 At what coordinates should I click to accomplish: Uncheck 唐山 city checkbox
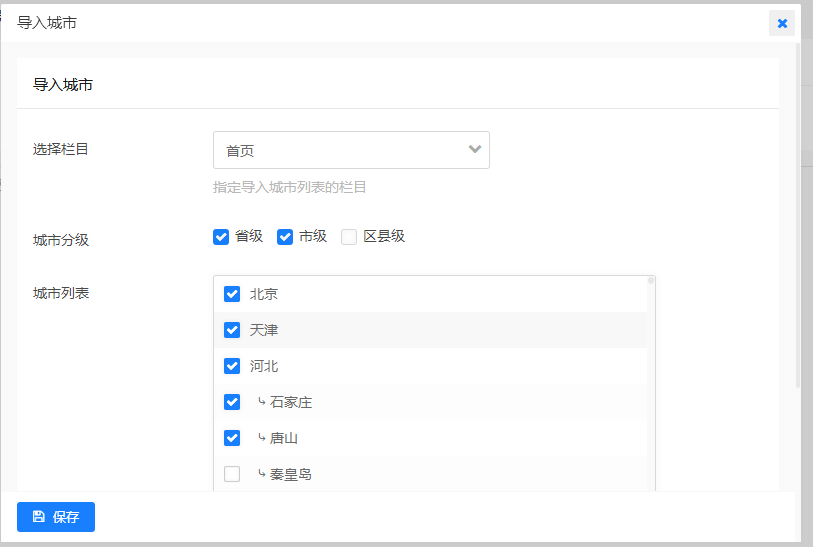click(232, 438)
